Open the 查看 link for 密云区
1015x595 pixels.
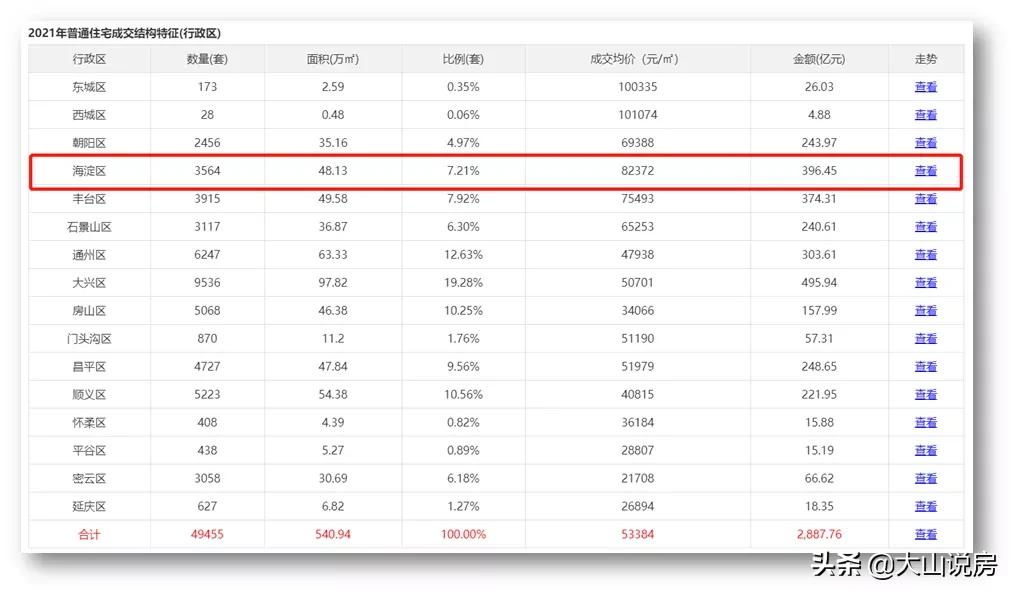[925, 478]
